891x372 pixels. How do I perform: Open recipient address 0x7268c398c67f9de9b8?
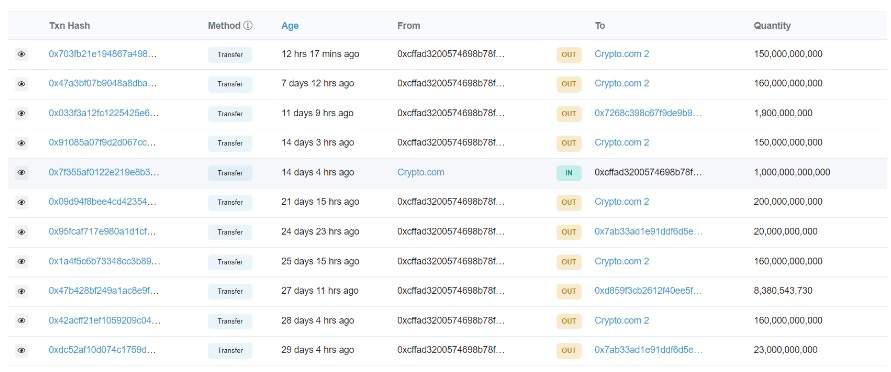click(648, 113)
